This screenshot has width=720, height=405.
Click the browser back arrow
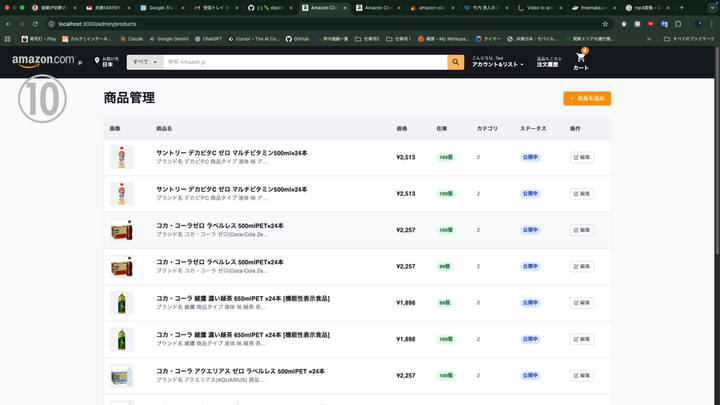click(x=9, y=22)
